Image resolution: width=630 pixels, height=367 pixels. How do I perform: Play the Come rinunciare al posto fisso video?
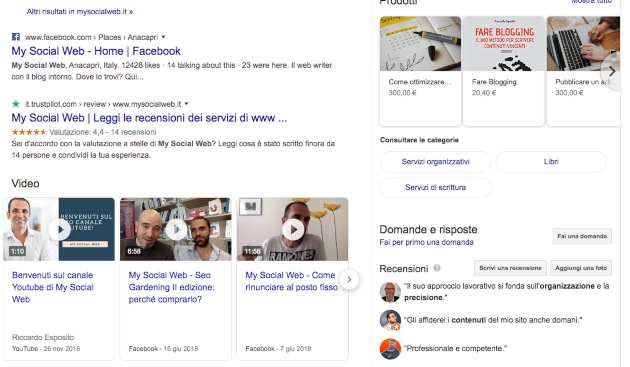[293, 230]
